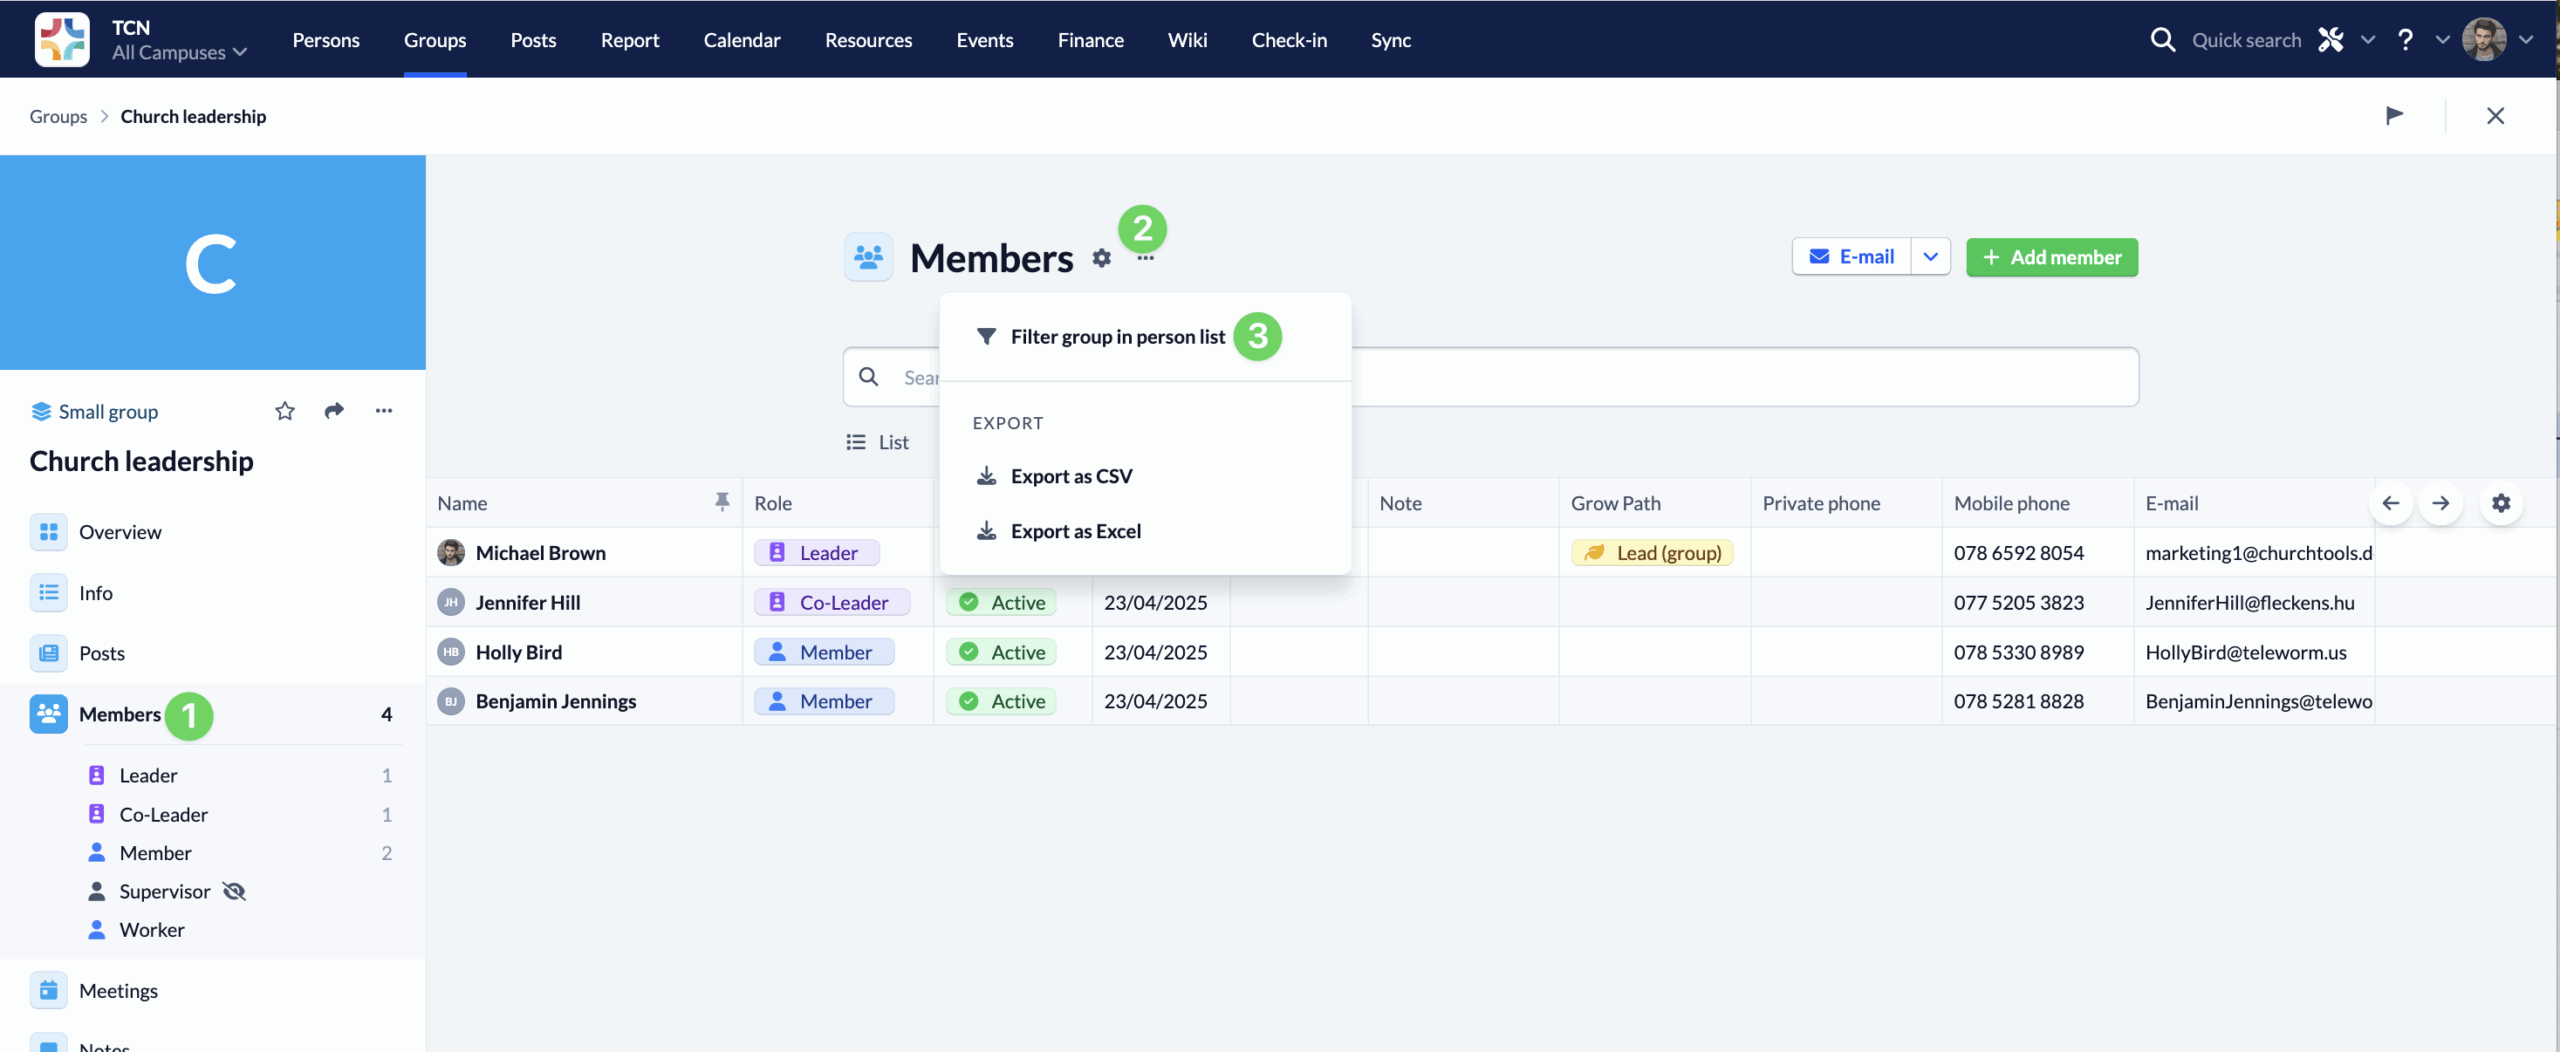Click the Small group type label
This screenshot has height=1052, width=2560.
(x=108, y=411)
